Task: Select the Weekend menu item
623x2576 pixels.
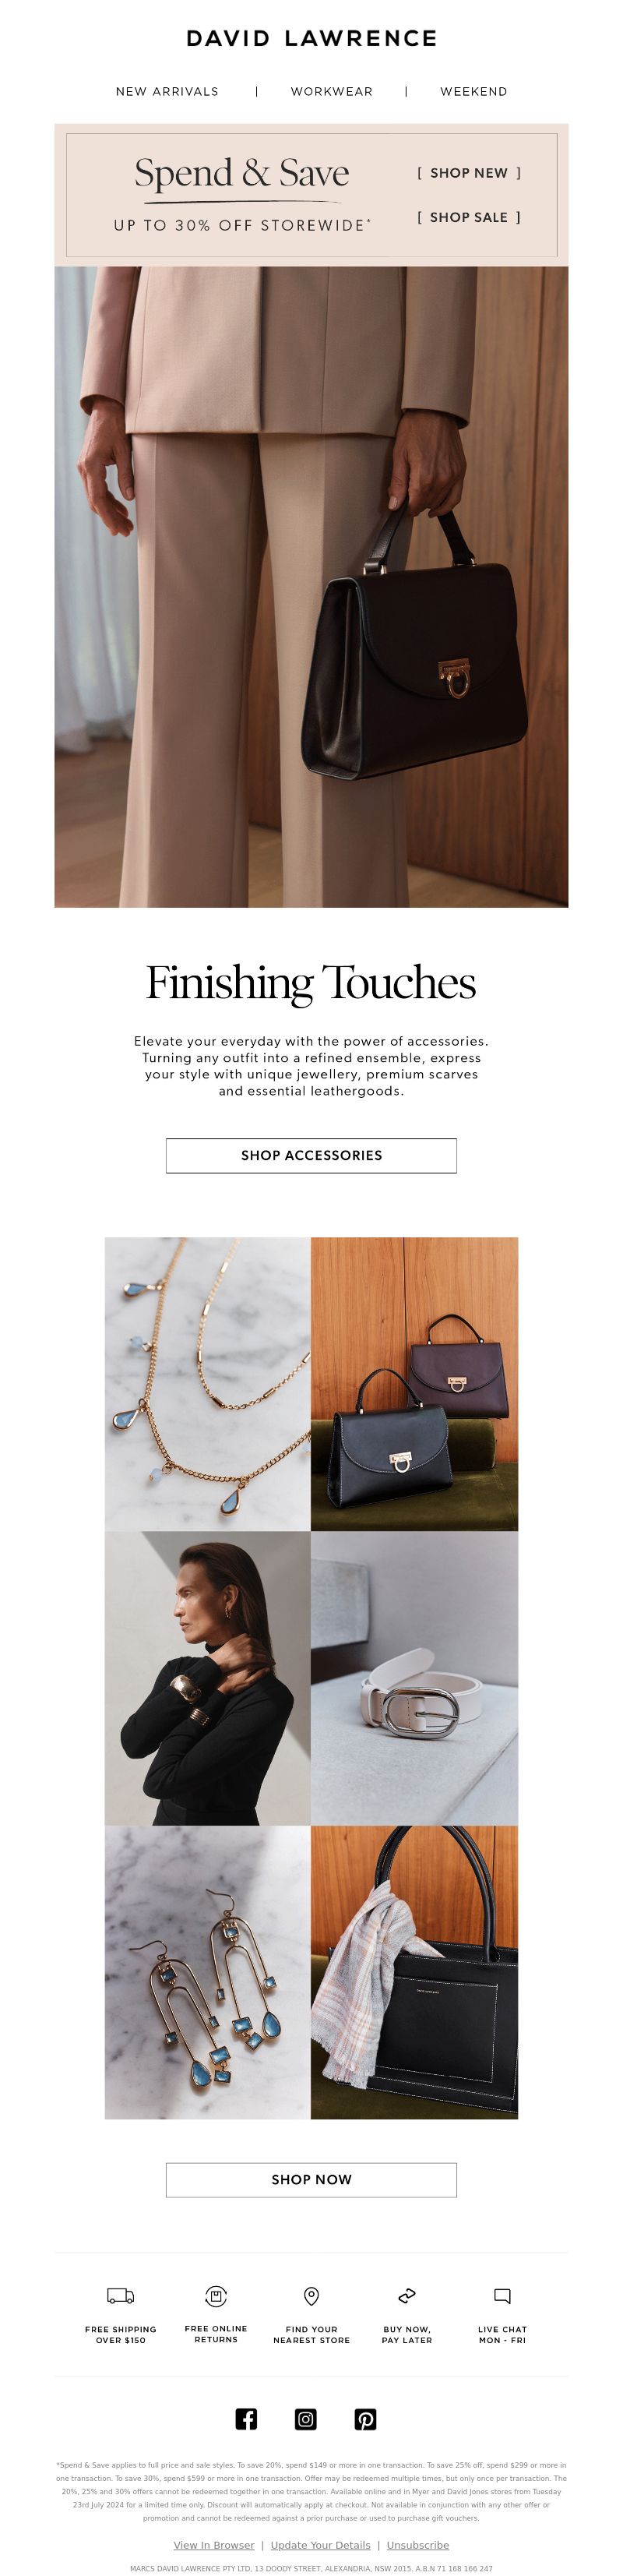Action: pyautogui.click(x=474, y=91)
